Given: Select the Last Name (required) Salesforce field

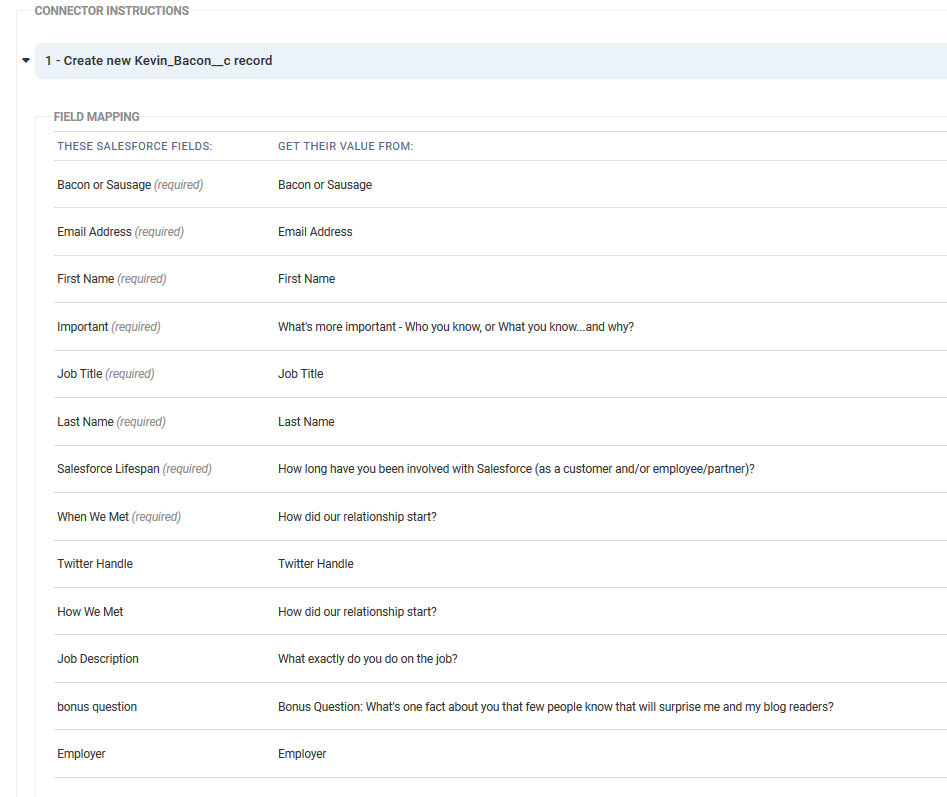Looking at the screenshot, I should coord(111,421).
